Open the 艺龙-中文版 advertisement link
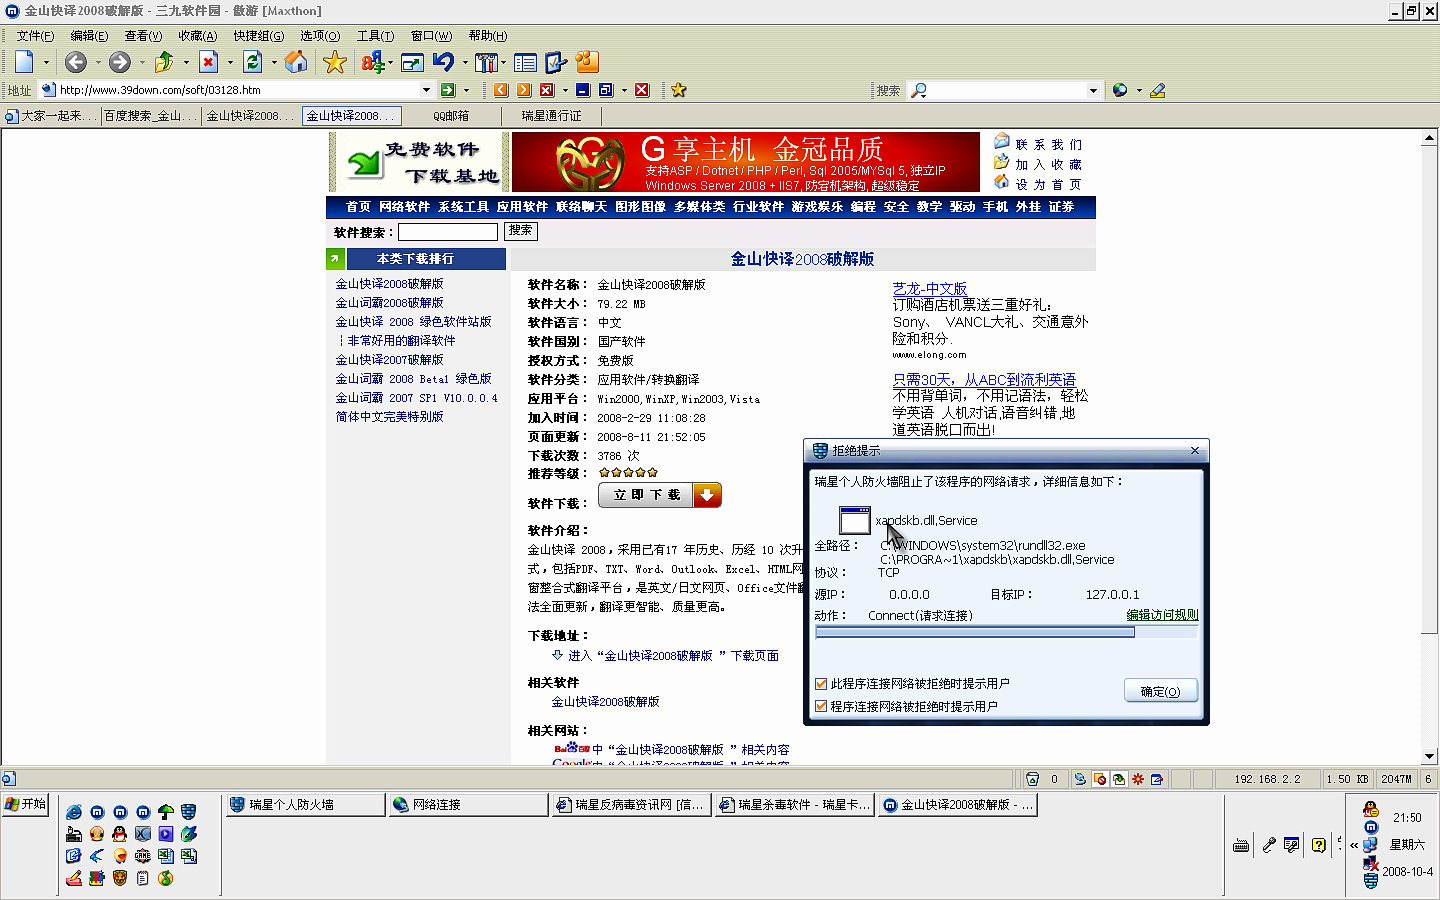This screenshot has width=1440, height=900. click(x=930, y=289)
